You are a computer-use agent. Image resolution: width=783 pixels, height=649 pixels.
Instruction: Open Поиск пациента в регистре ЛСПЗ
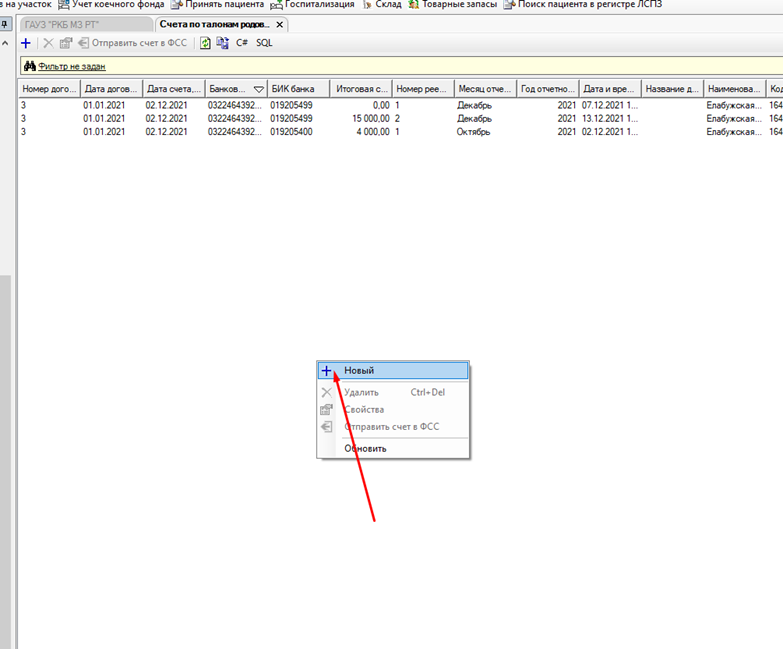tap(590, 4)
